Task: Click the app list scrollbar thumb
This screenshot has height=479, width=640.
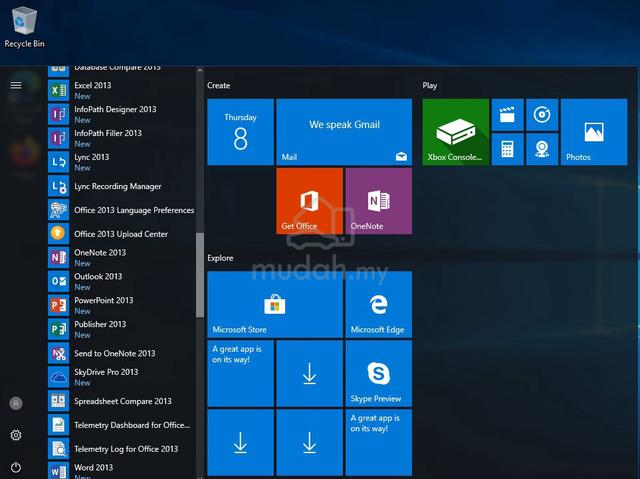Action: tap(200, 275)
